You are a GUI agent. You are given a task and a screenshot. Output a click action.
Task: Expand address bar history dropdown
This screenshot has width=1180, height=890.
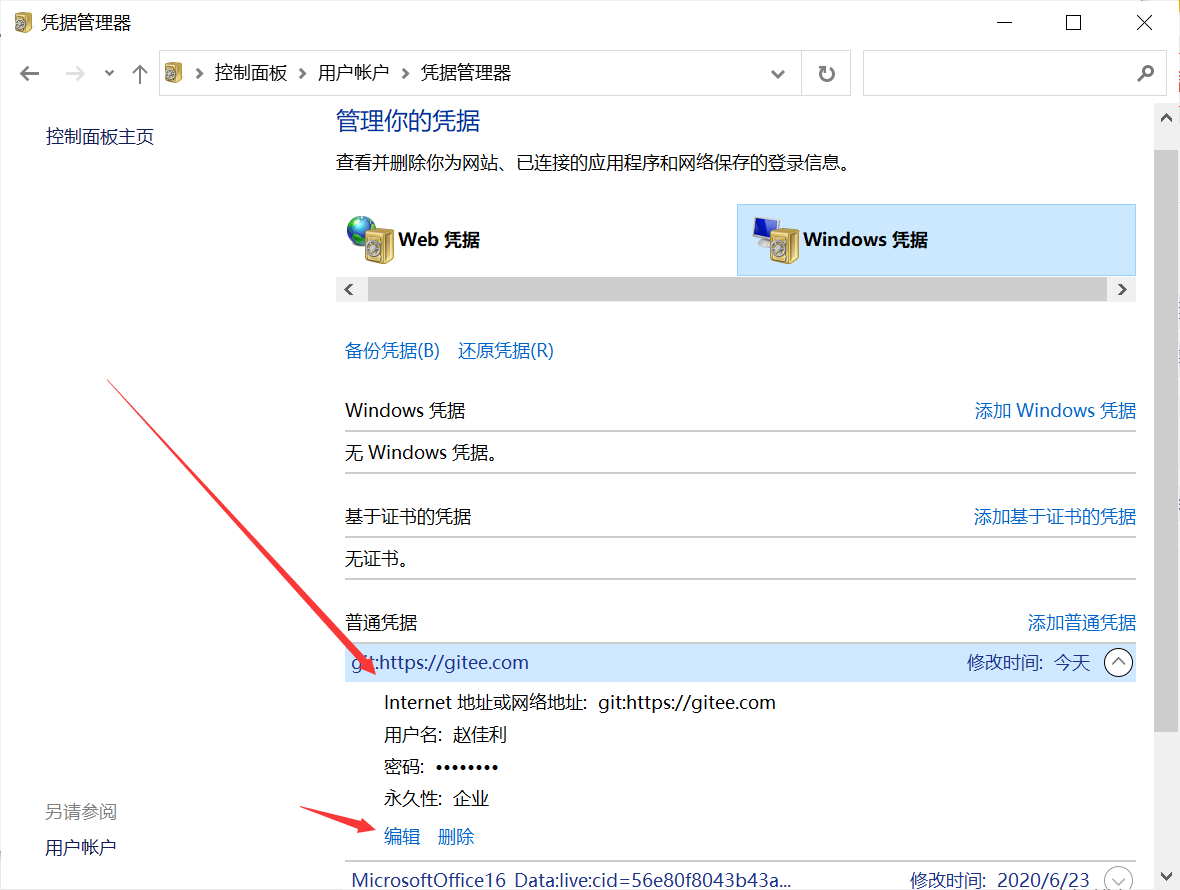pos(778,74)
